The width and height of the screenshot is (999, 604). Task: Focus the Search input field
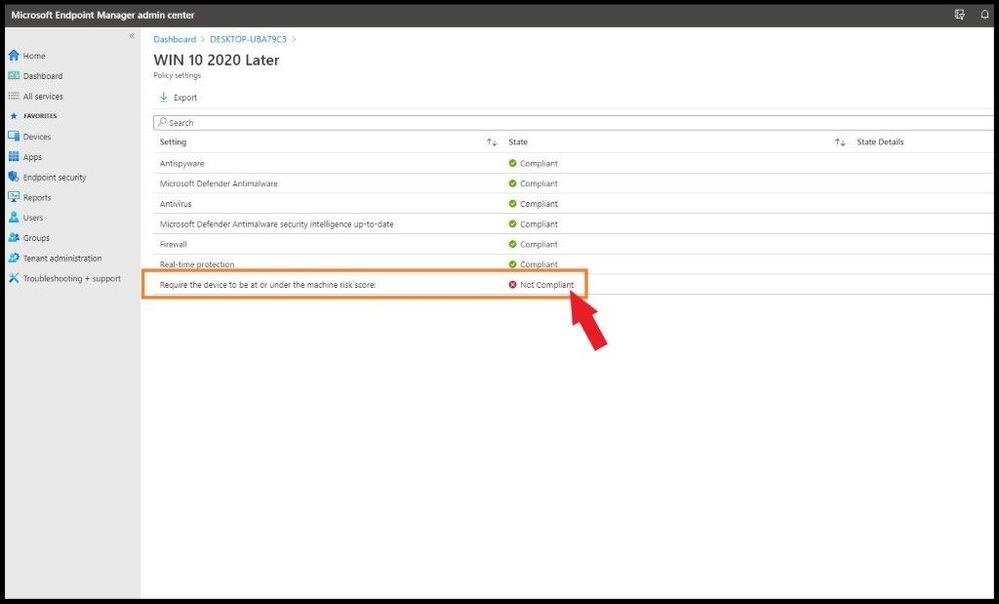coord(573,122)
